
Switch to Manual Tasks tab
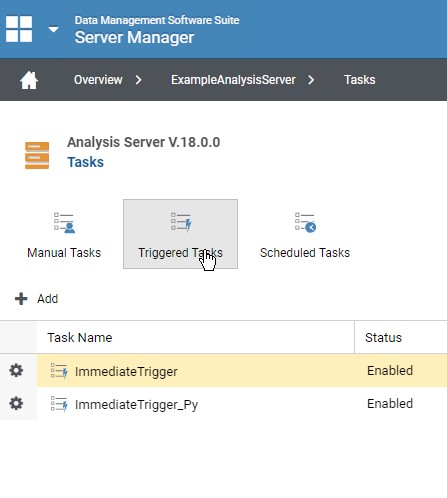[64, 234]
